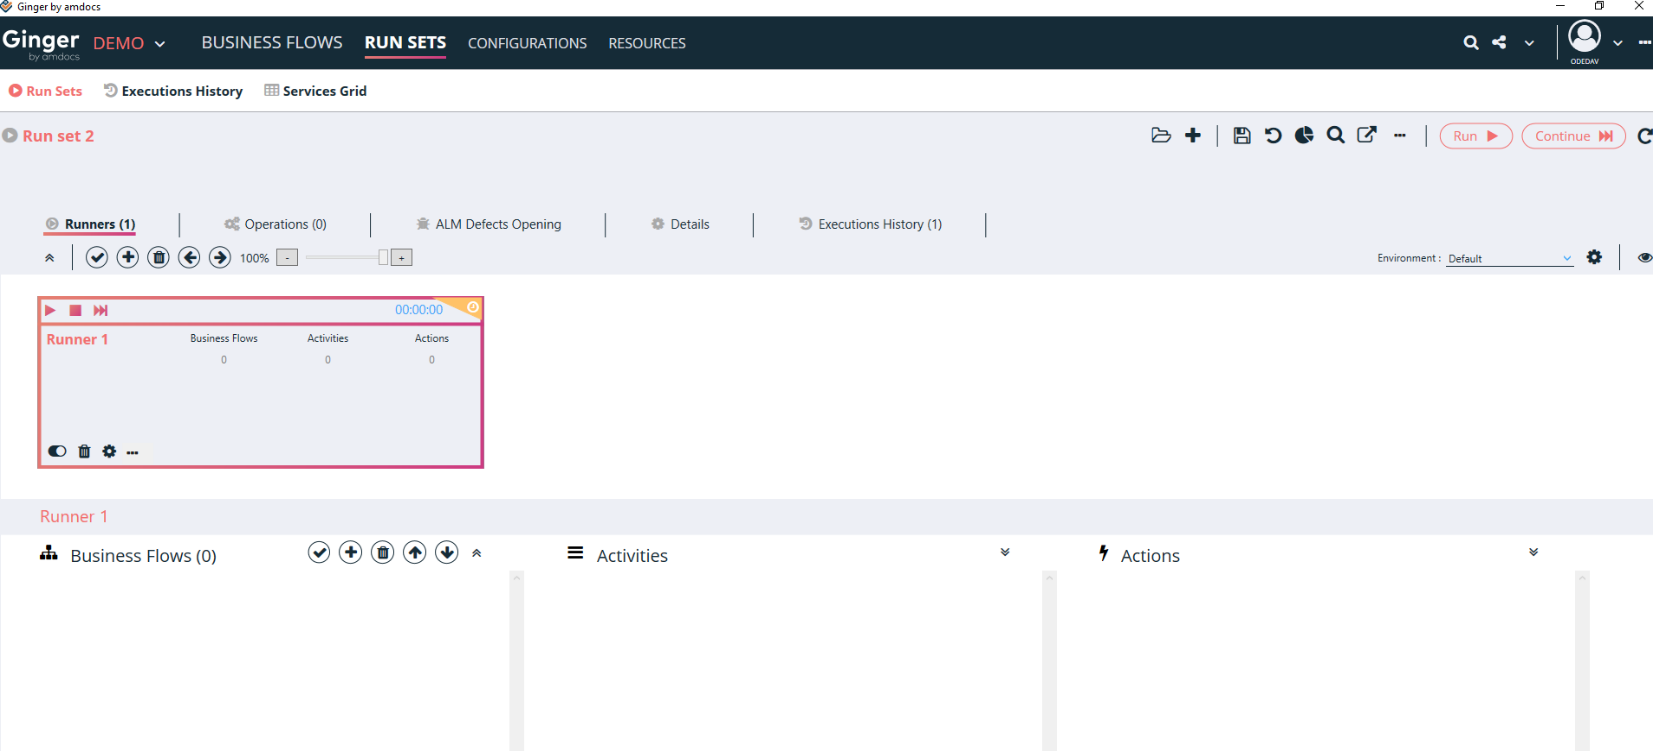Switch to the Operations (0) tab
Image resolution: width=1653 pixels, height=751 pixels.
276,225
